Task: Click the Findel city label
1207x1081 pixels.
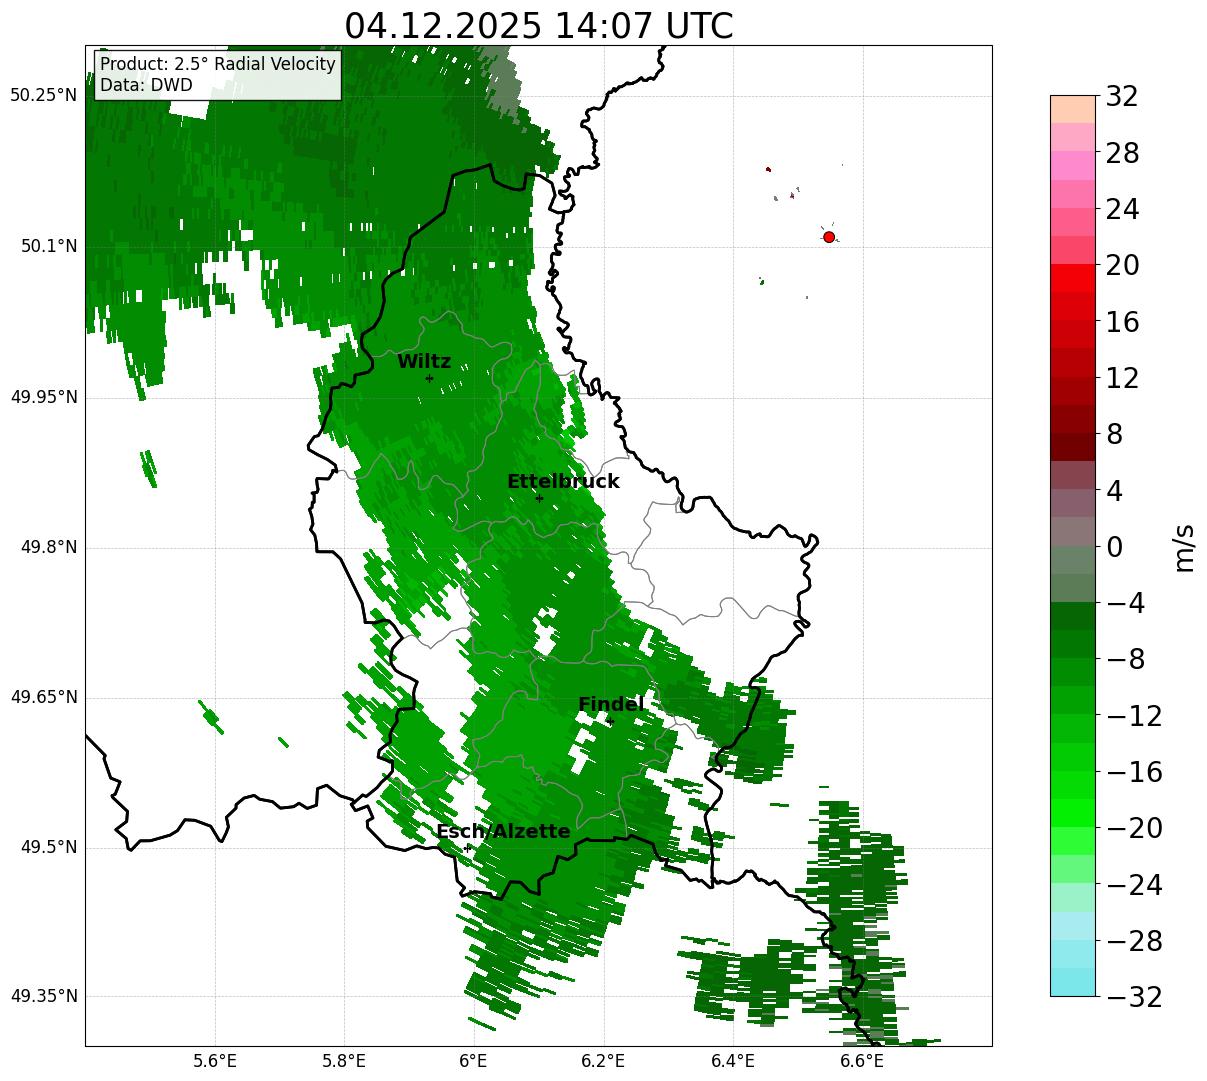Action: pyautogui.click(x=611, y=705)
